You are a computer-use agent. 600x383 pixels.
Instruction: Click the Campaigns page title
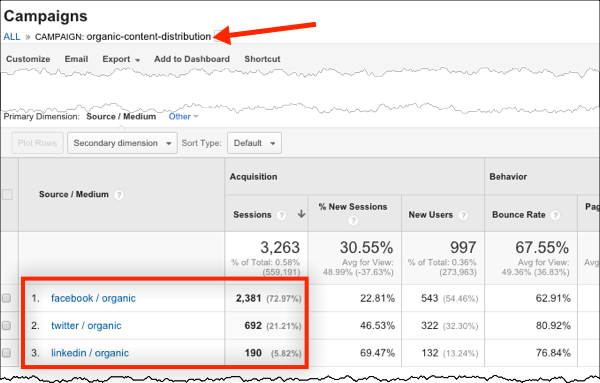pos(46,16)
